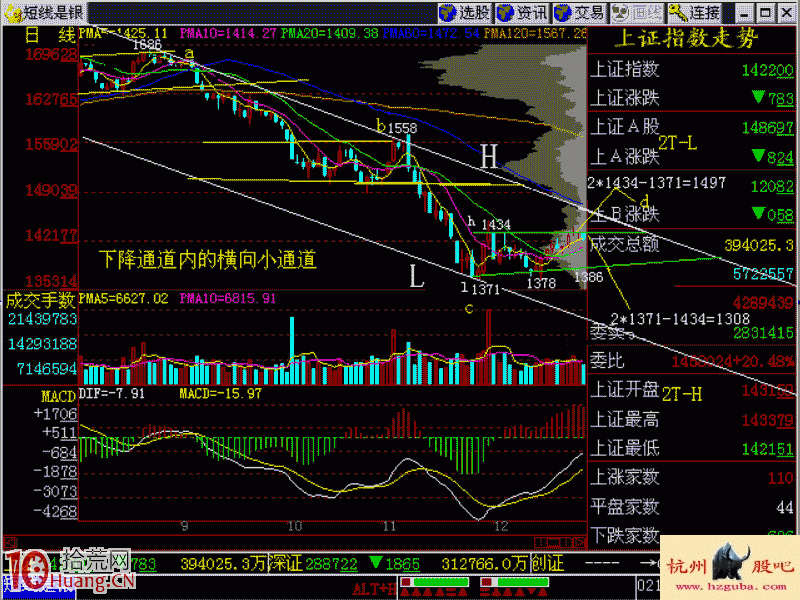Click the globe icon beside 交易
The image size is (800, 600).
(563, 13)
